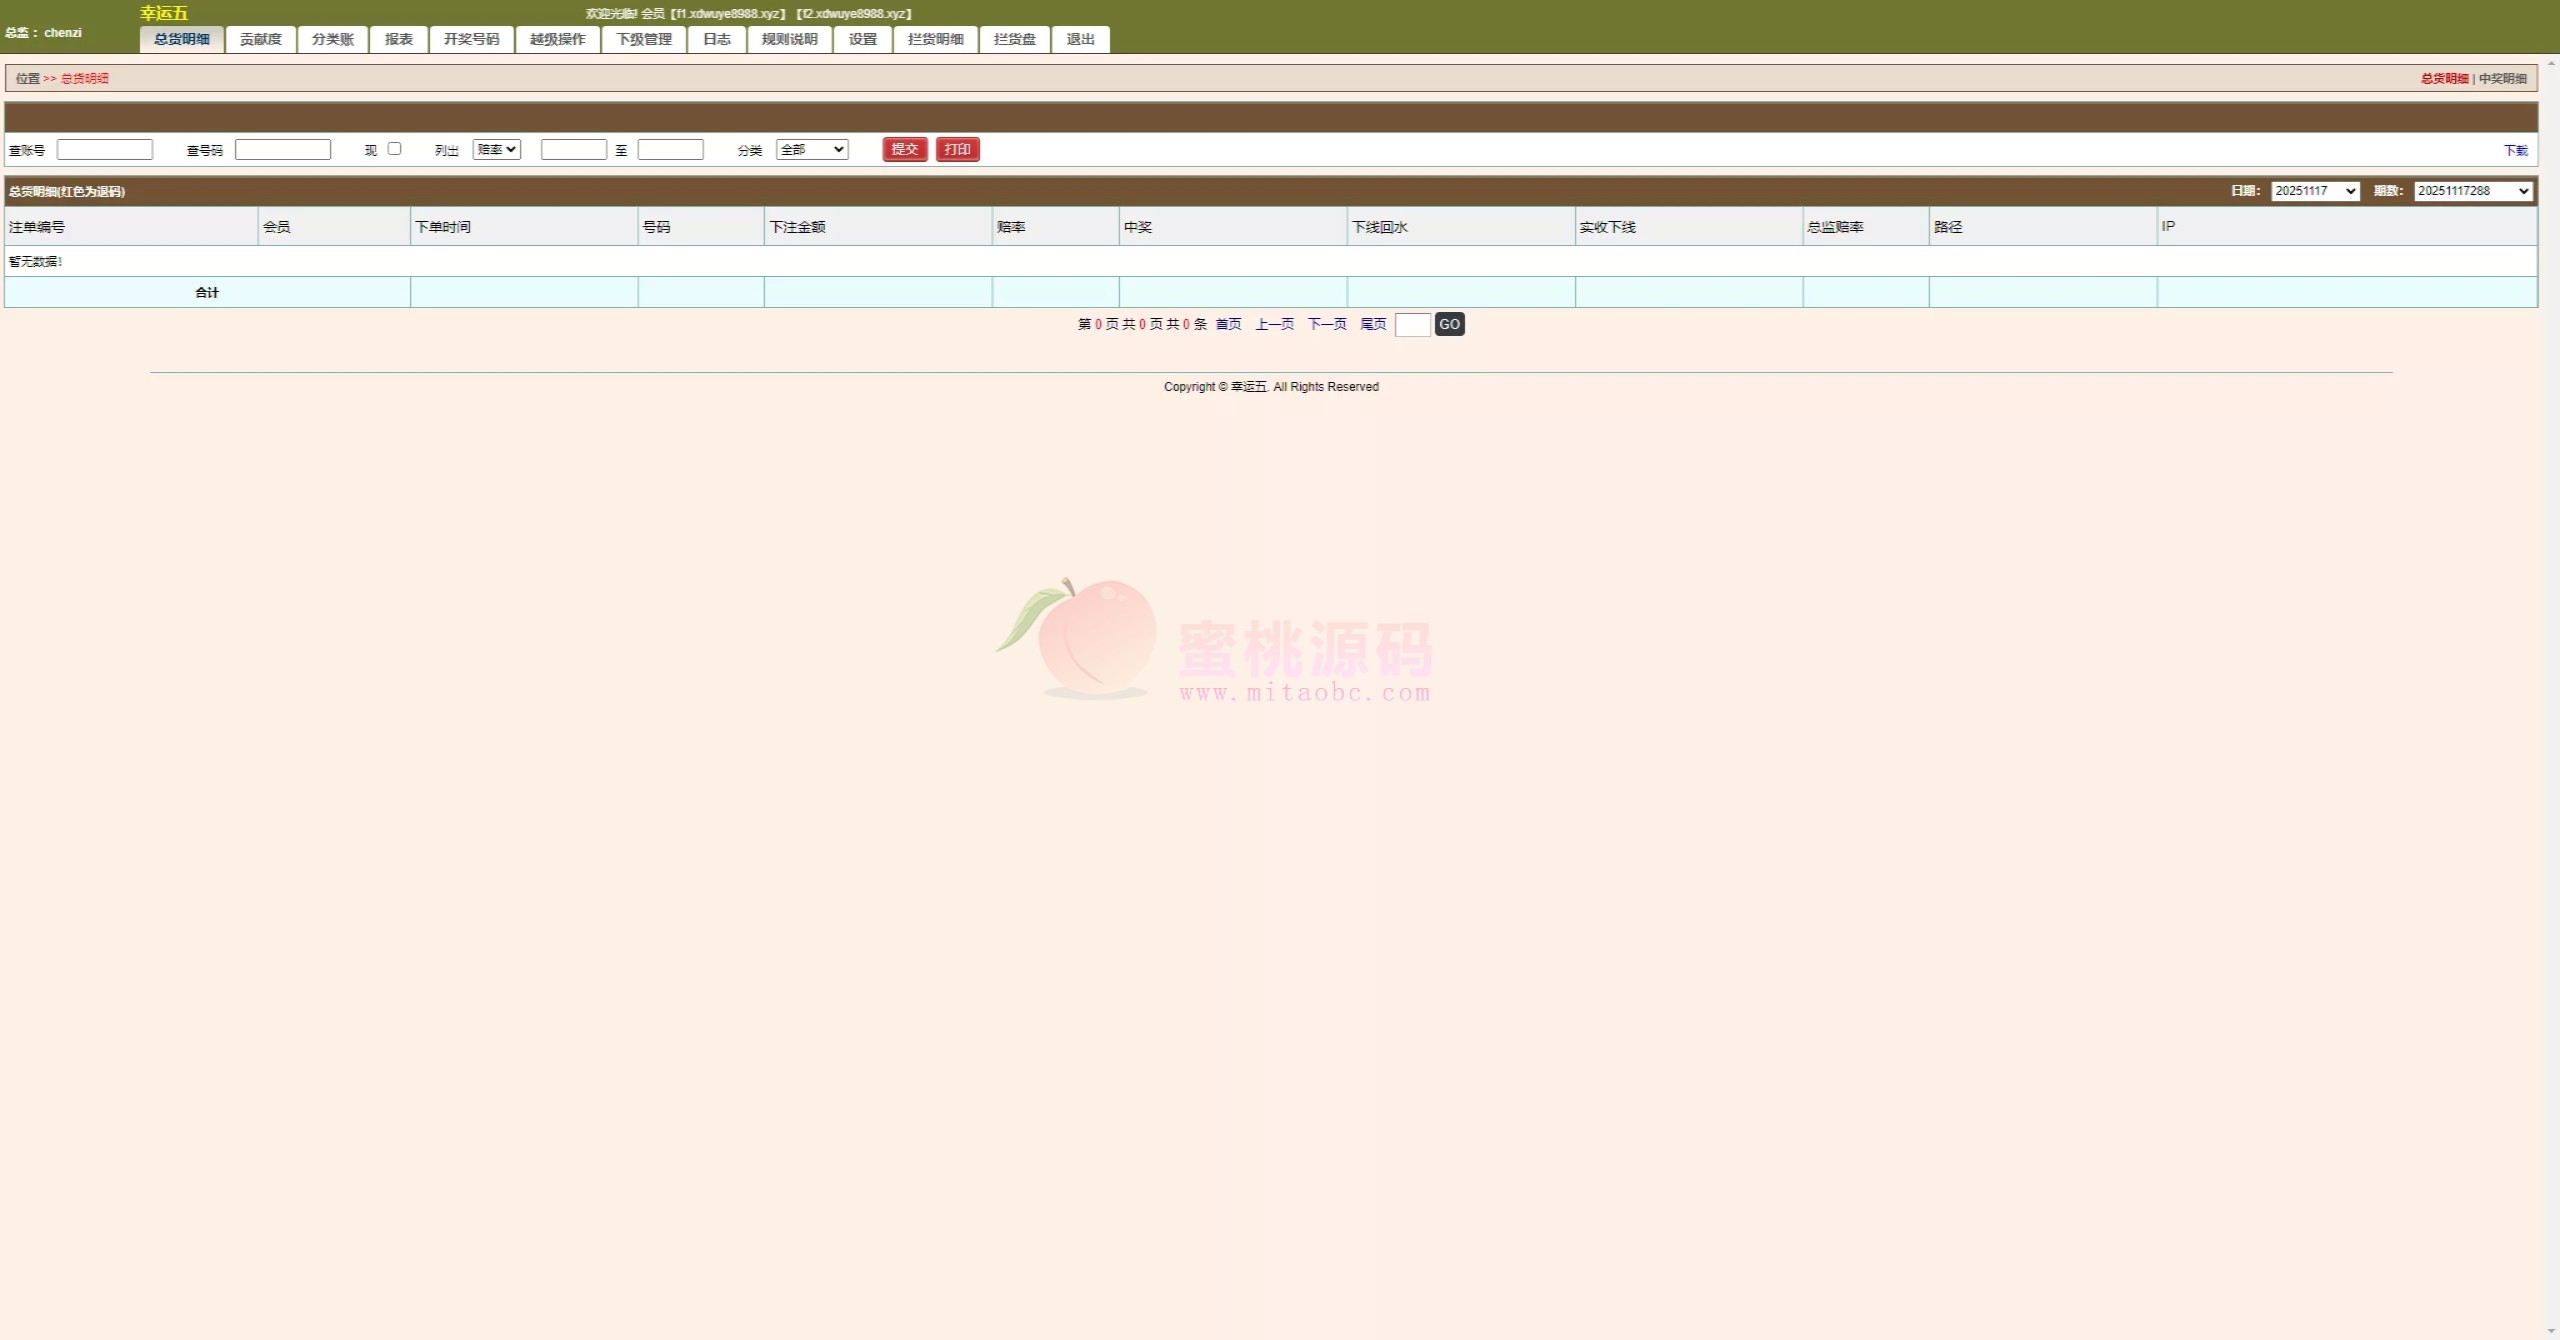The image size is (2560, 1340).
Task: Open the 设置 tab
Action: 862,39
